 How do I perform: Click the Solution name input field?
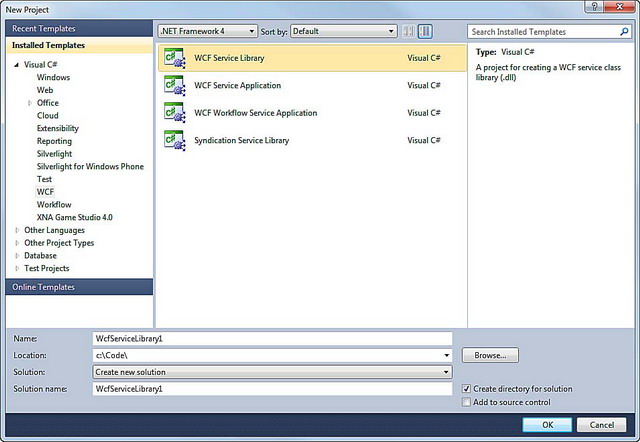click(272, 389)
